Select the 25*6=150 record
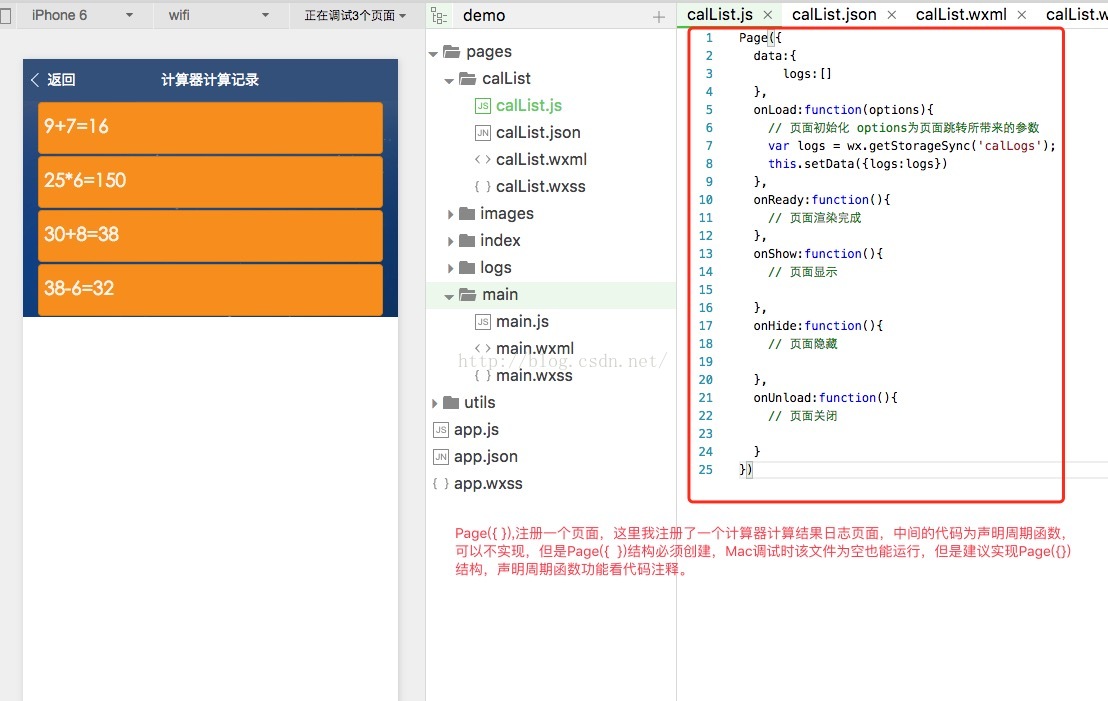This screenshot has height=701, width=1108. pos(210,181)
